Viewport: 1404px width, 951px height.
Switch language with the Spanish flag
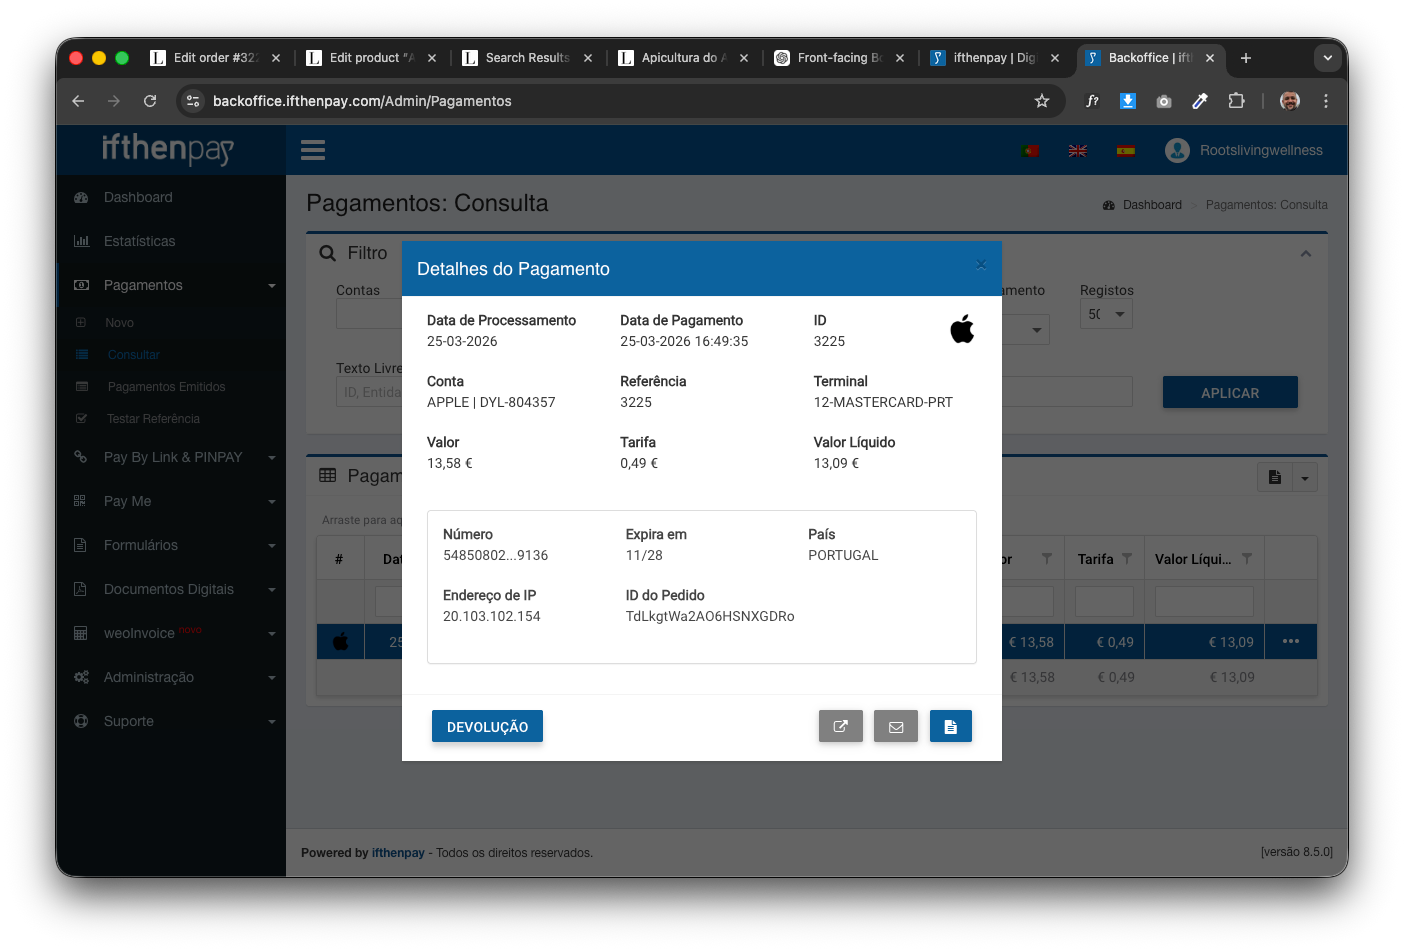point(1125,151)
